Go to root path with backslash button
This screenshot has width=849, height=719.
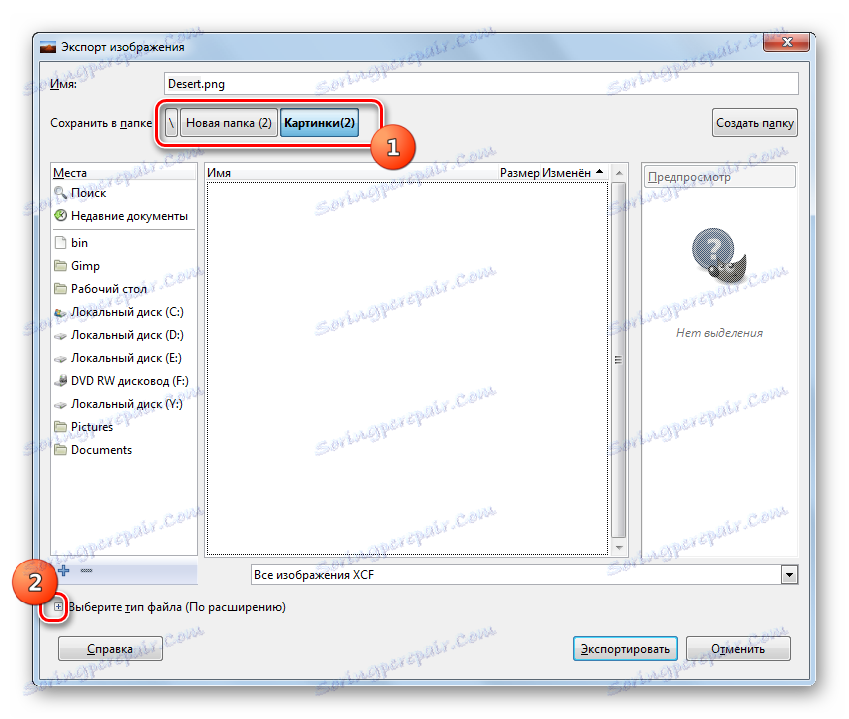pyautogui.click(x=171, y=122)
